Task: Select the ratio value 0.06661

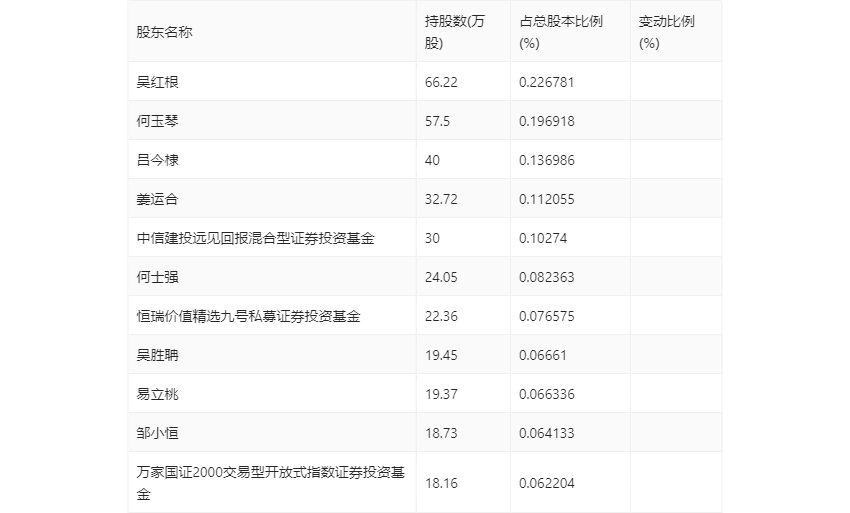Action: pos(543,355)
